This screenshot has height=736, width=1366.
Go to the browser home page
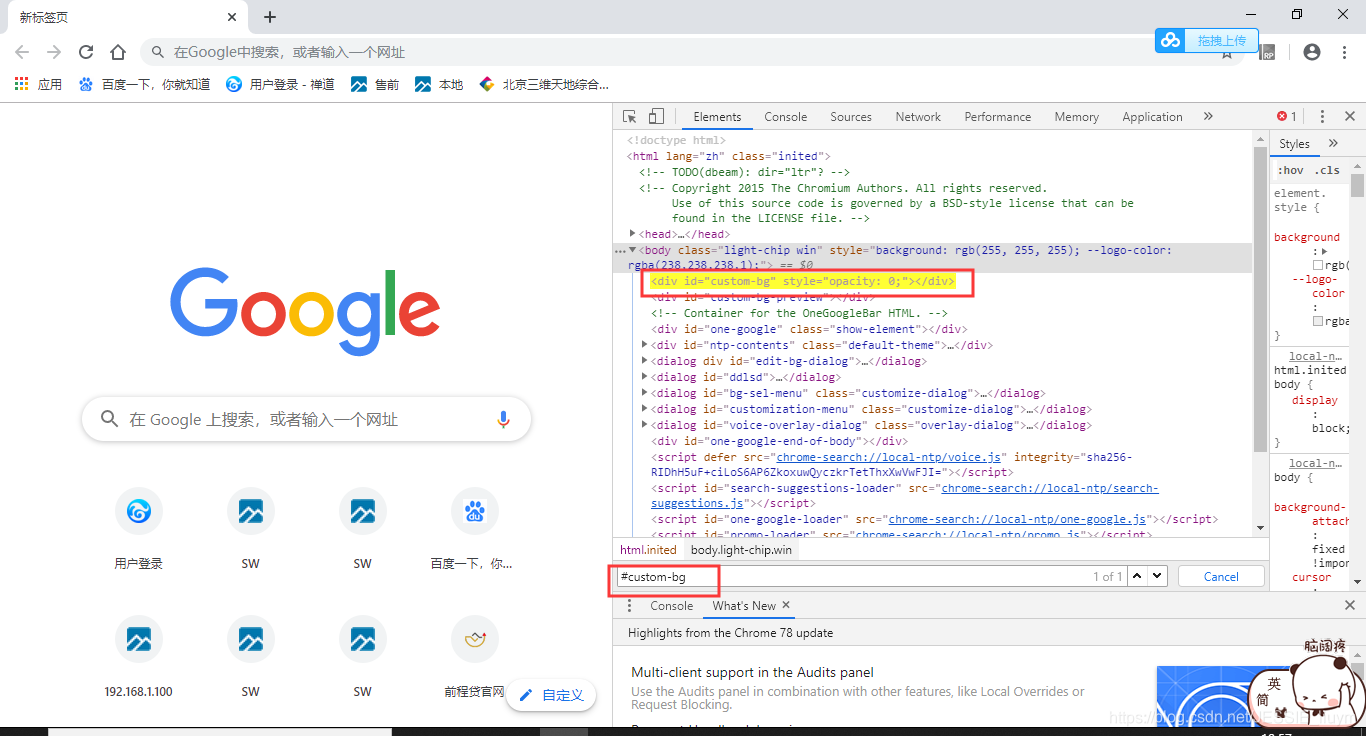(x=118, y=52)
